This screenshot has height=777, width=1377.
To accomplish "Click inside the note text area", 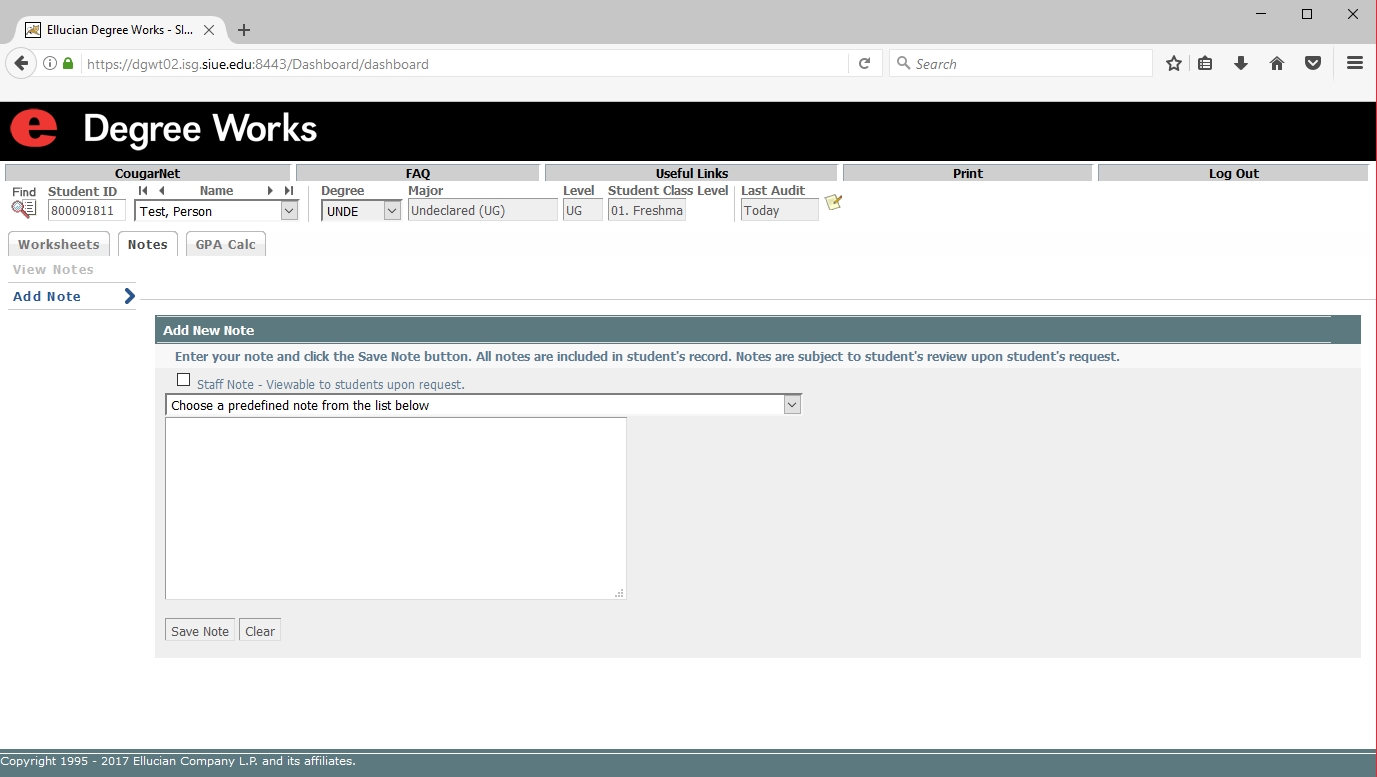I will 395,508.
